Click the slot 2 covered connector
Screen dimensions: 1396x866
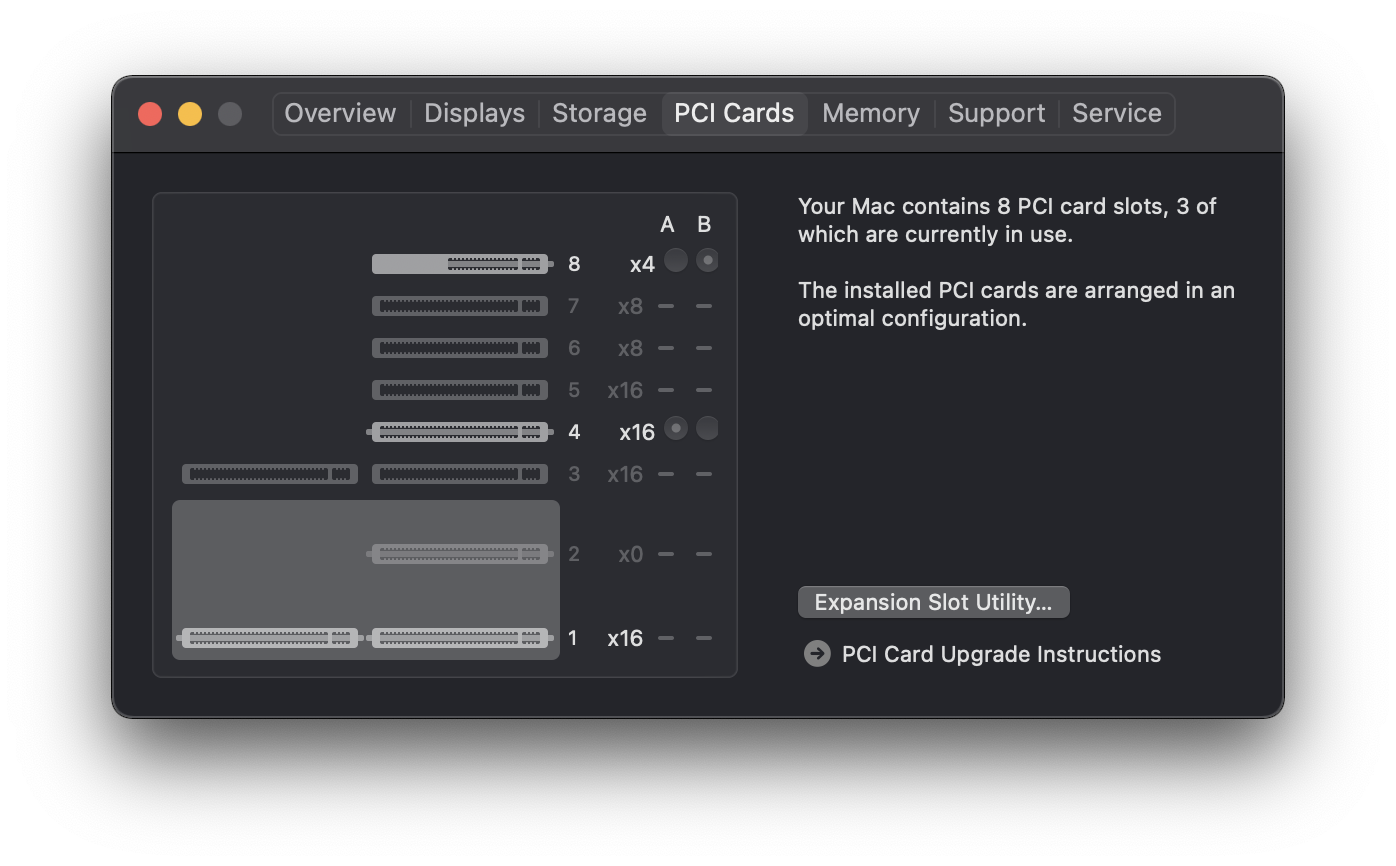[x=460, y=554]
